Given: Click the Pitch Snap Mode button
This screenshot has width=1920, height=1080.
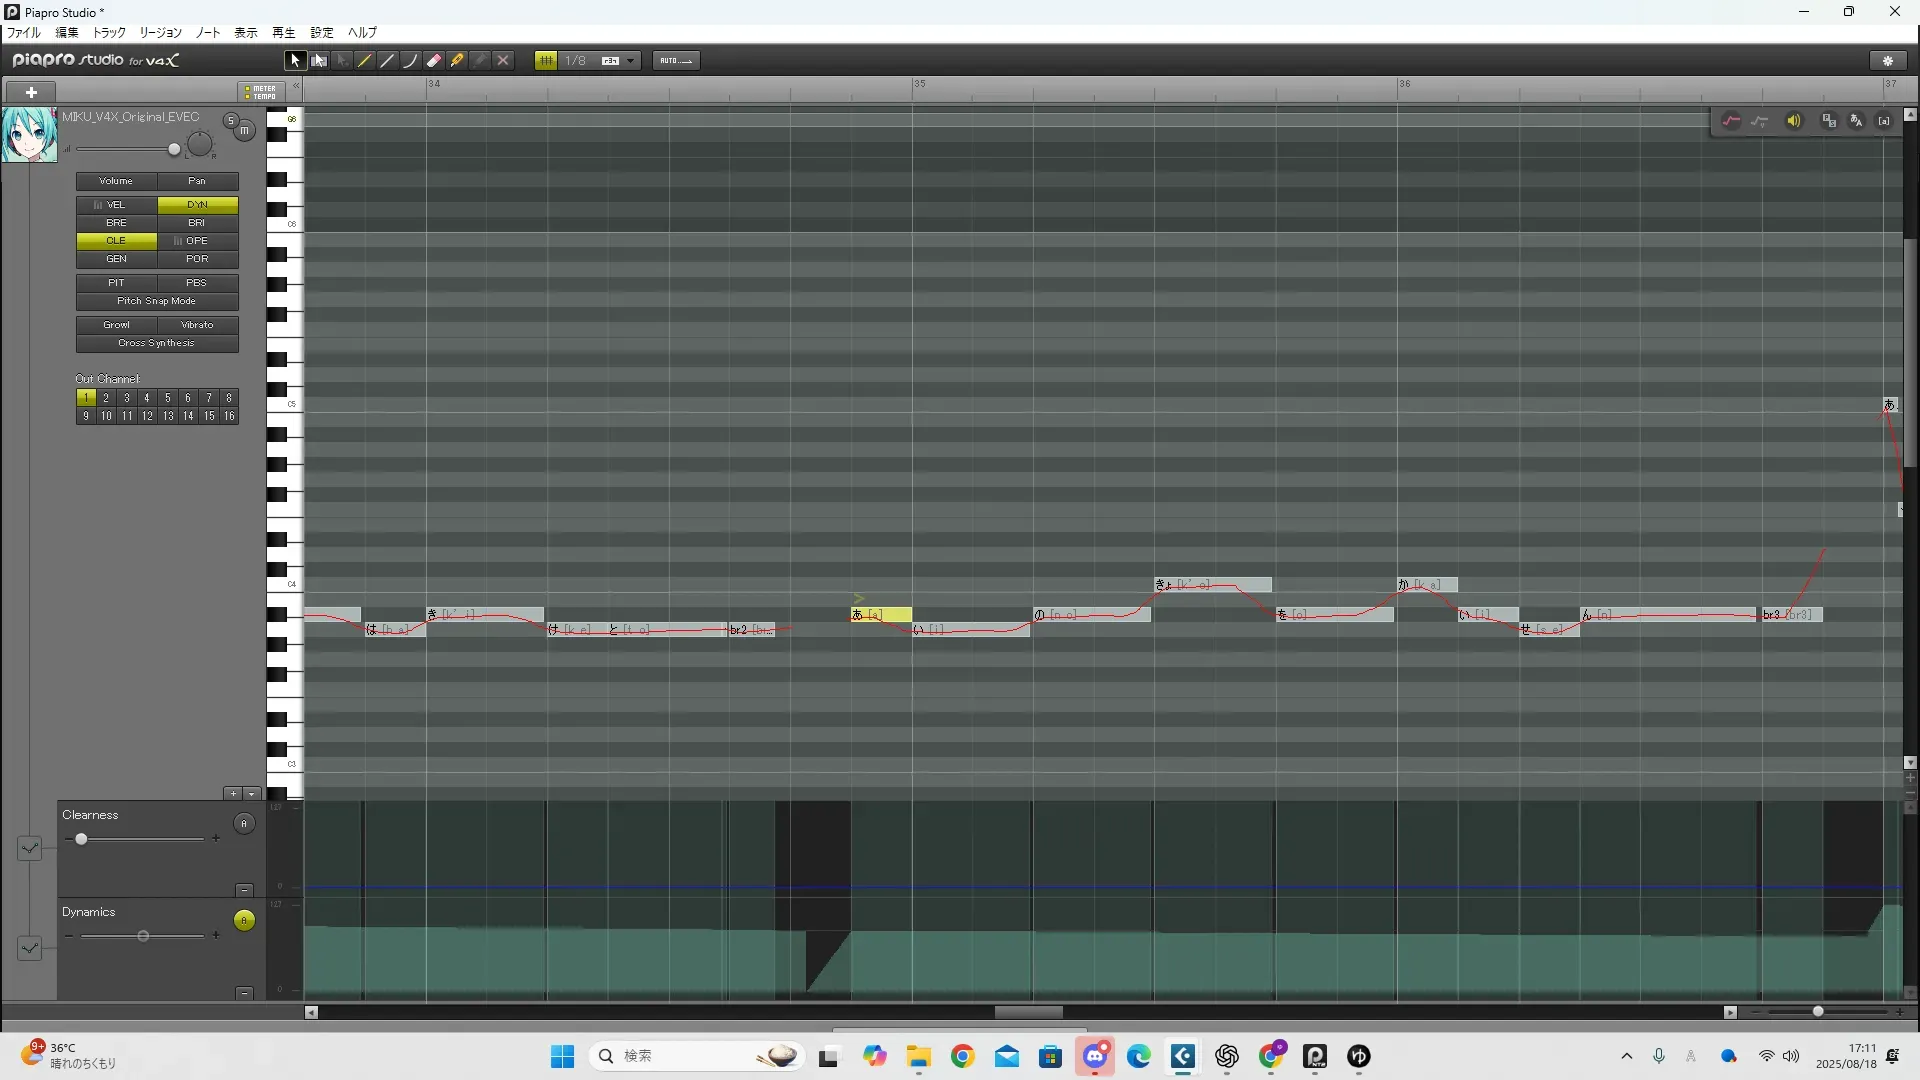Looking at the screenshot, I should click(x=157, y=301).
